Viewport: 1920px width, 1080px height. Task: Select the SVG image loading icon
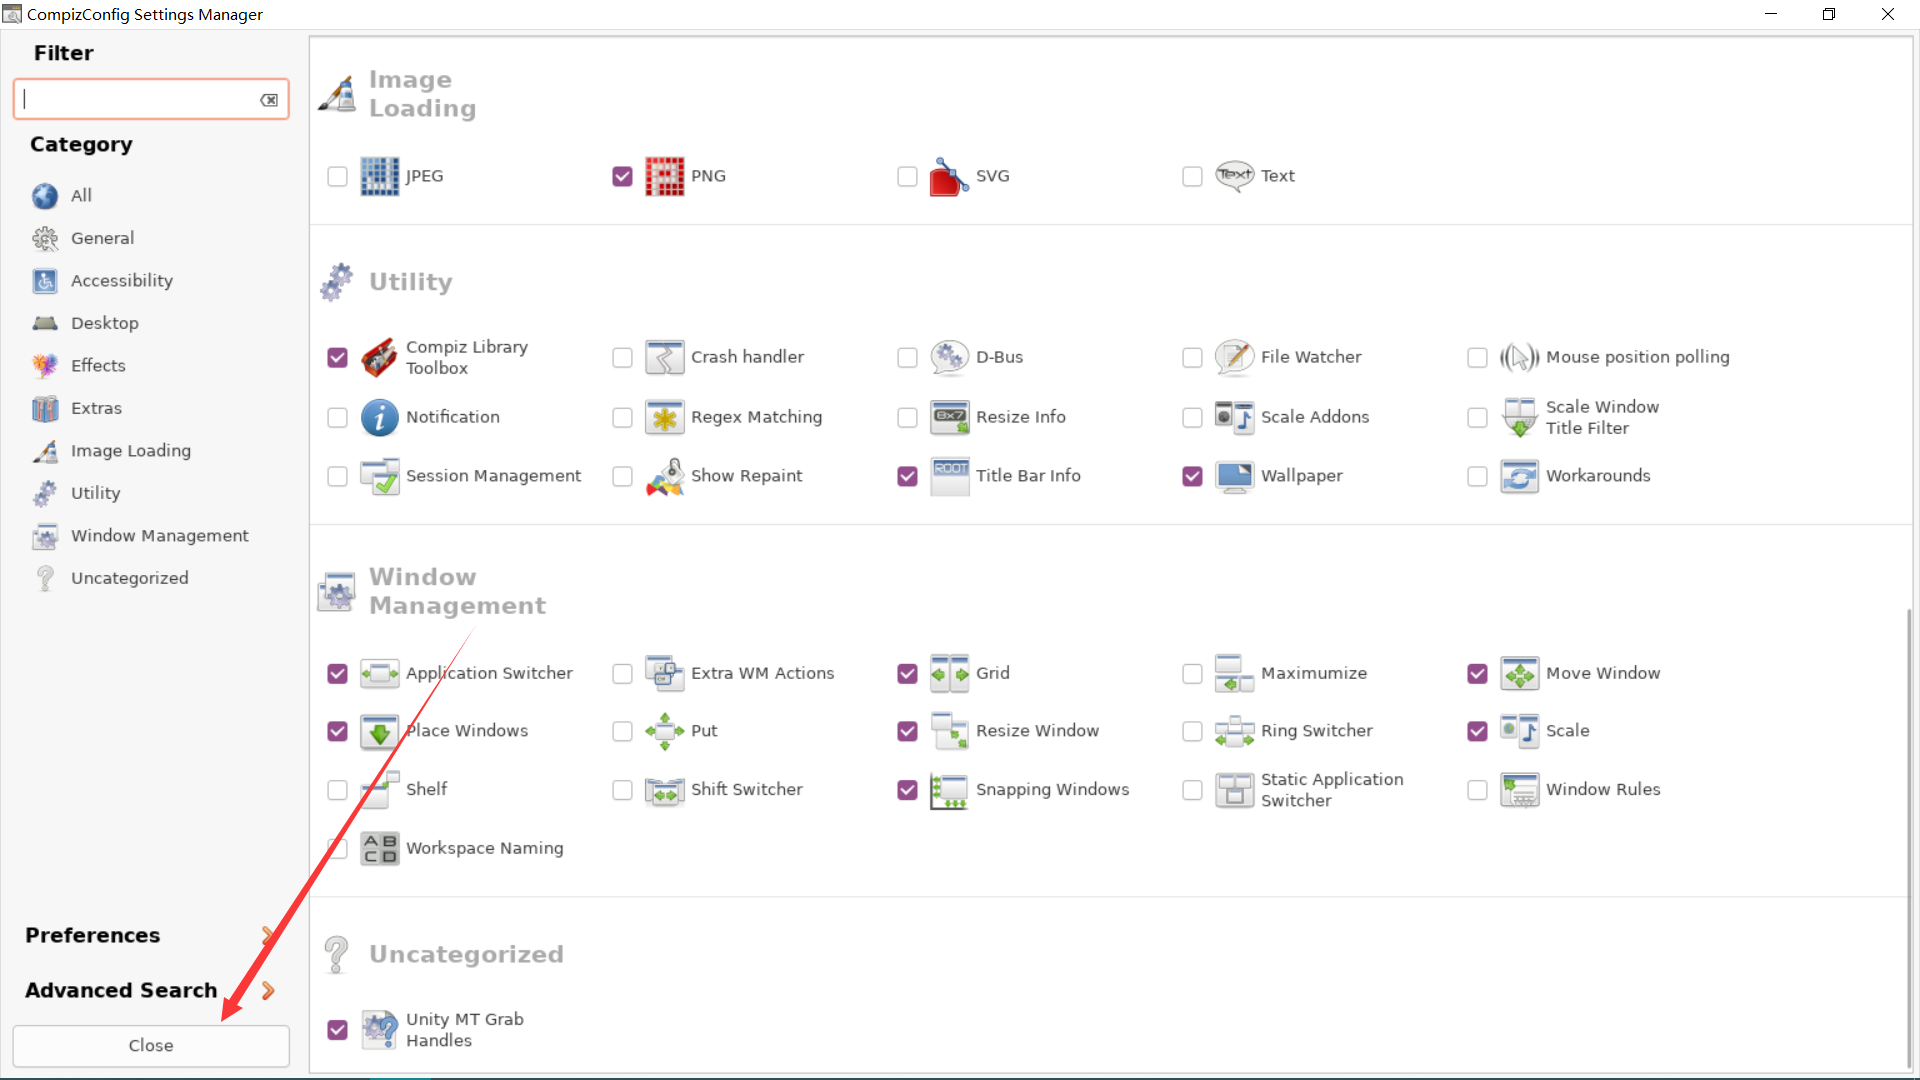tap(947, 176)
